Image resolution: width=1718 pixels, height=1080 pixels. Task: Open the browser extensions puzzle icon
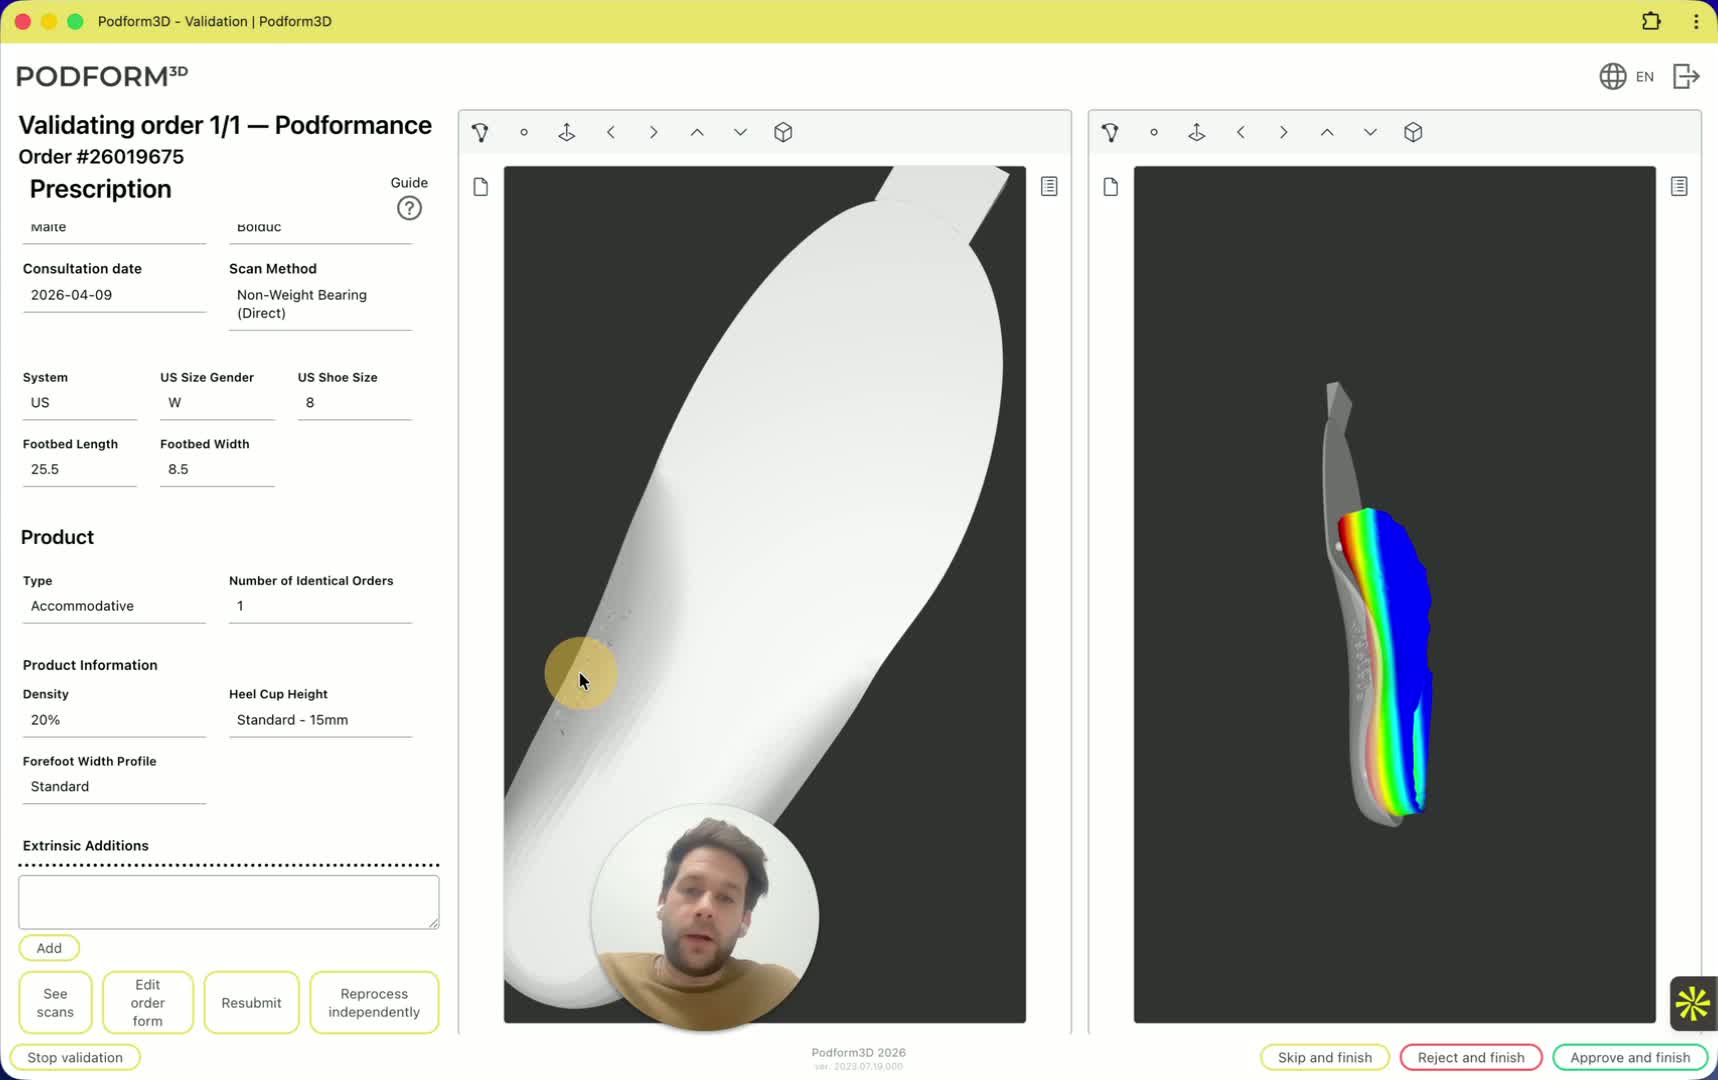[1651, 21]
